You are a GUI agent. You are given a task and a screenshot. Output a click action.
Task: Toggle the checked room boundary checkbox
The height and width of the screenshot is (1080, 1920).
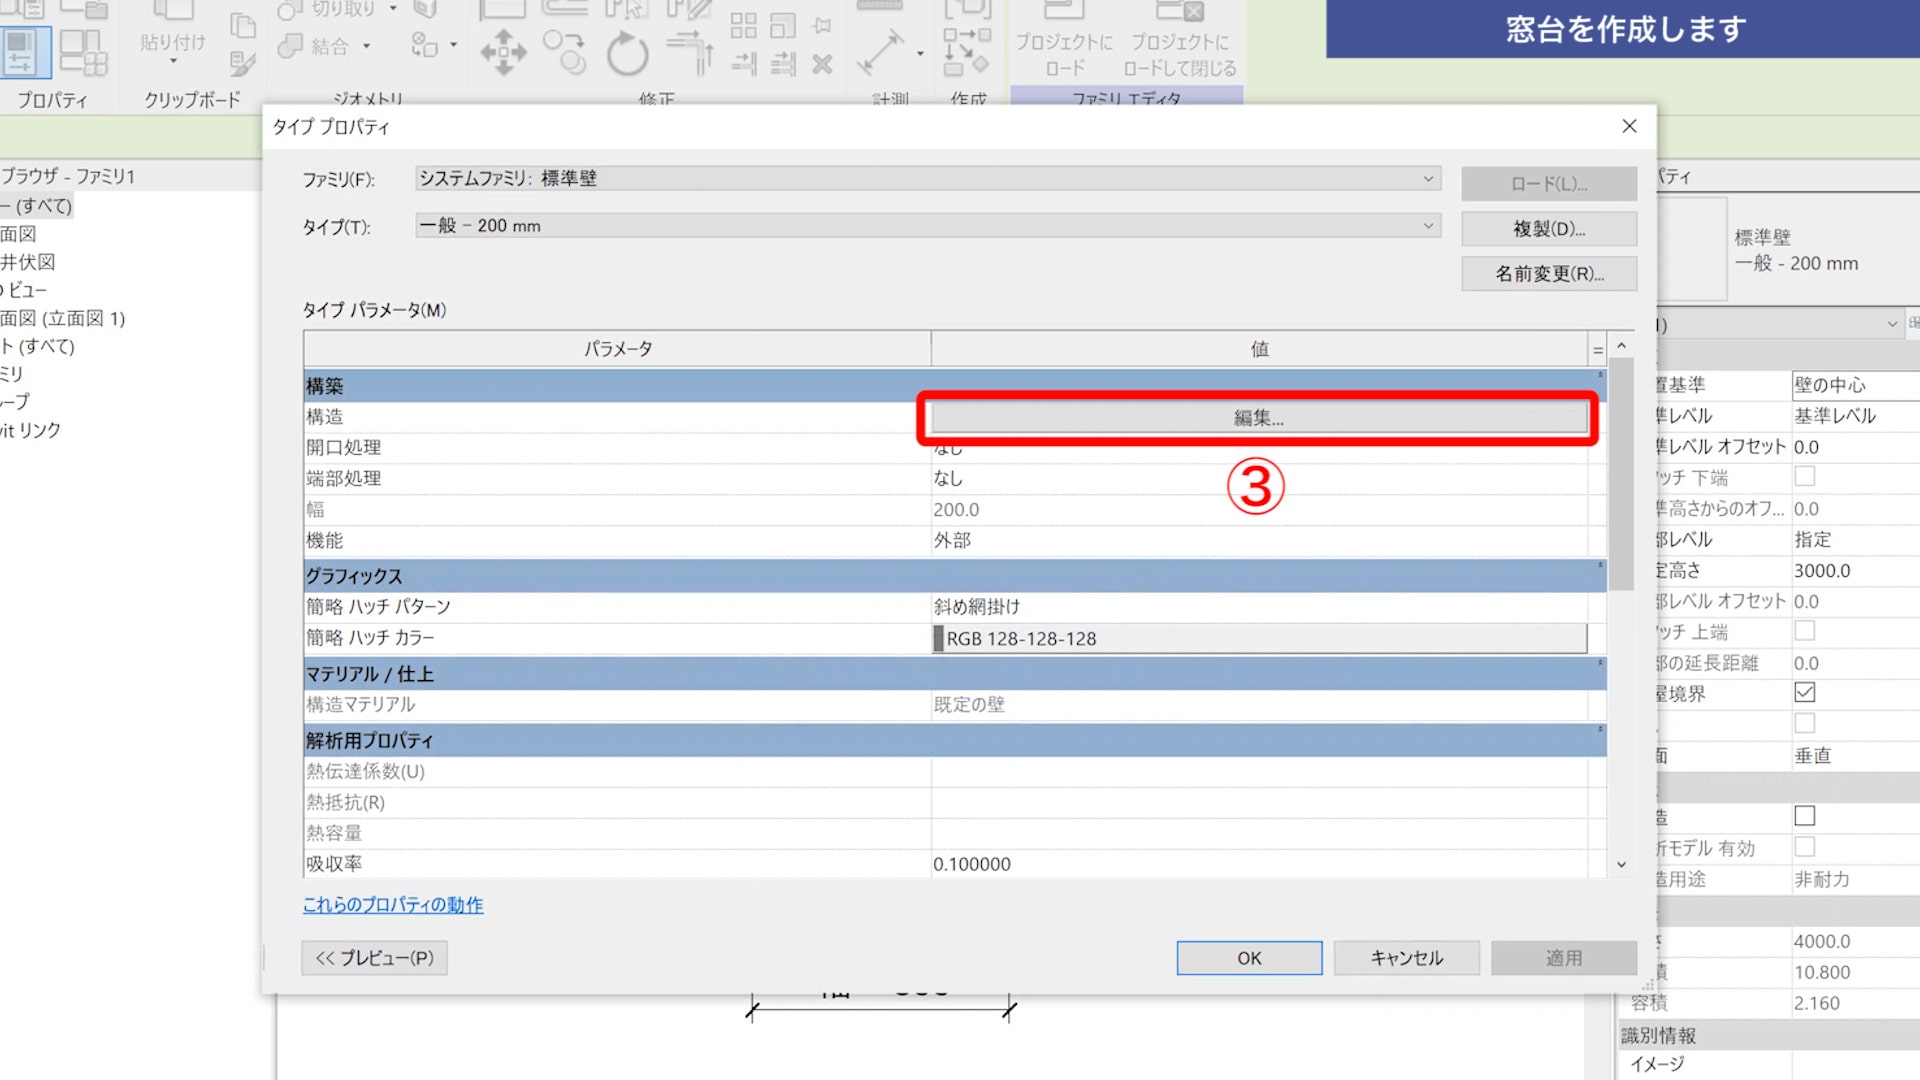tap(1804, 692)
